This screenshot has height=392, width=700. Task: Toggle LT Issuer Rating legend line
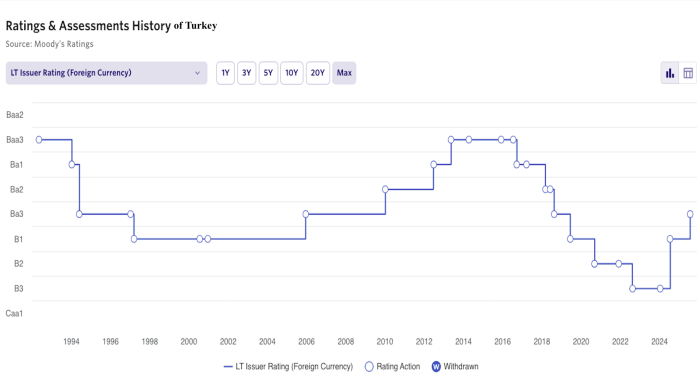tap(228, 367)
